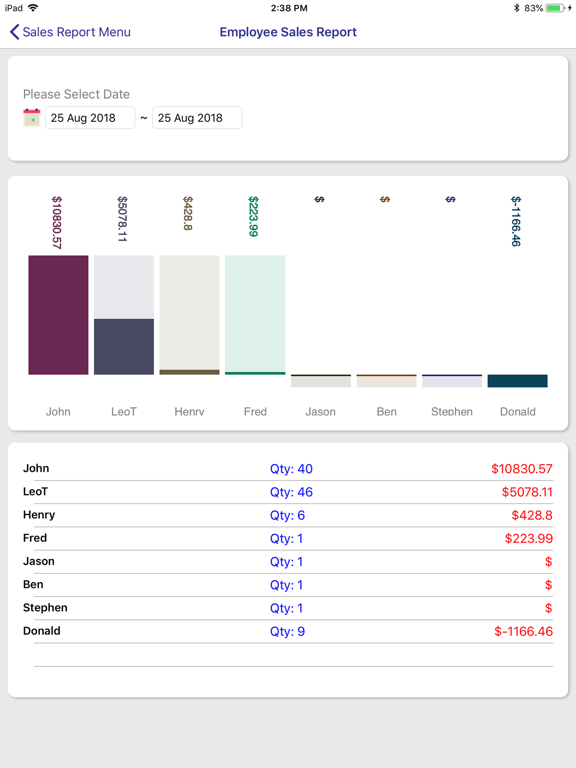This screenshot has height=768, width=576.
Task: Tap John's maroon sales bar
Action: 58,315
